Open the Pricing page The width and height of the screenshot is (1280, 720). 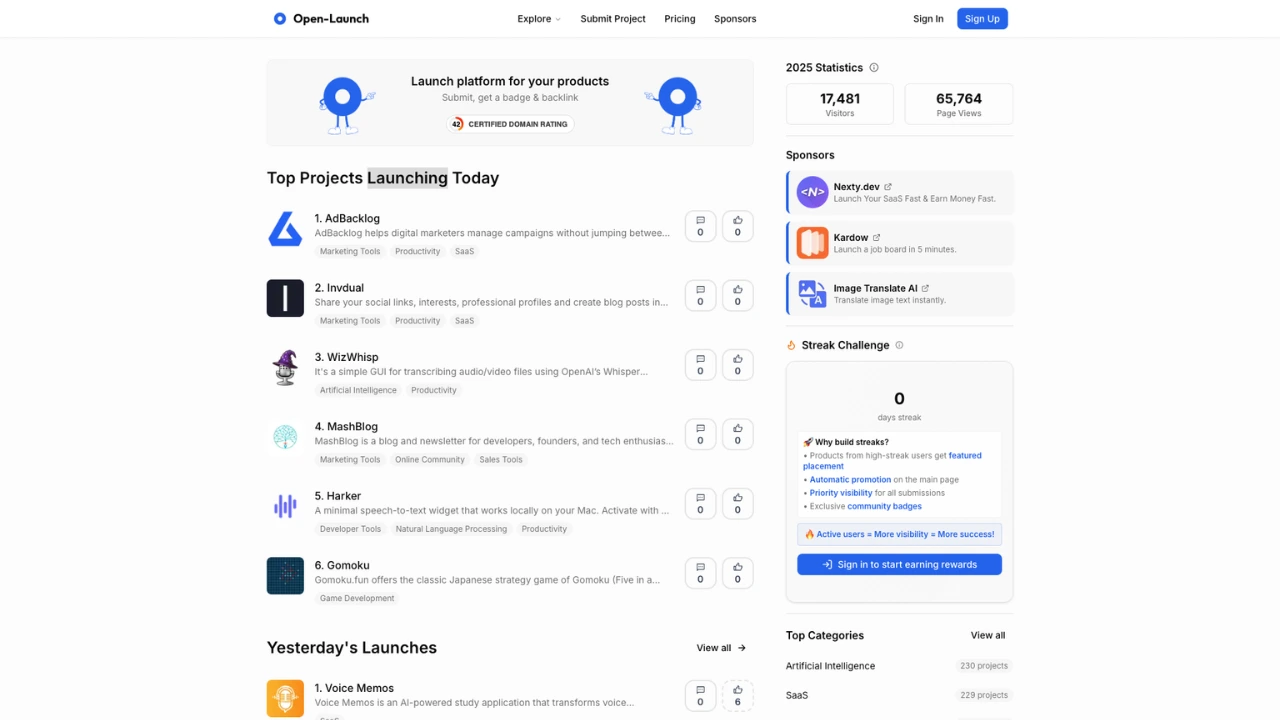pos(680,19)
